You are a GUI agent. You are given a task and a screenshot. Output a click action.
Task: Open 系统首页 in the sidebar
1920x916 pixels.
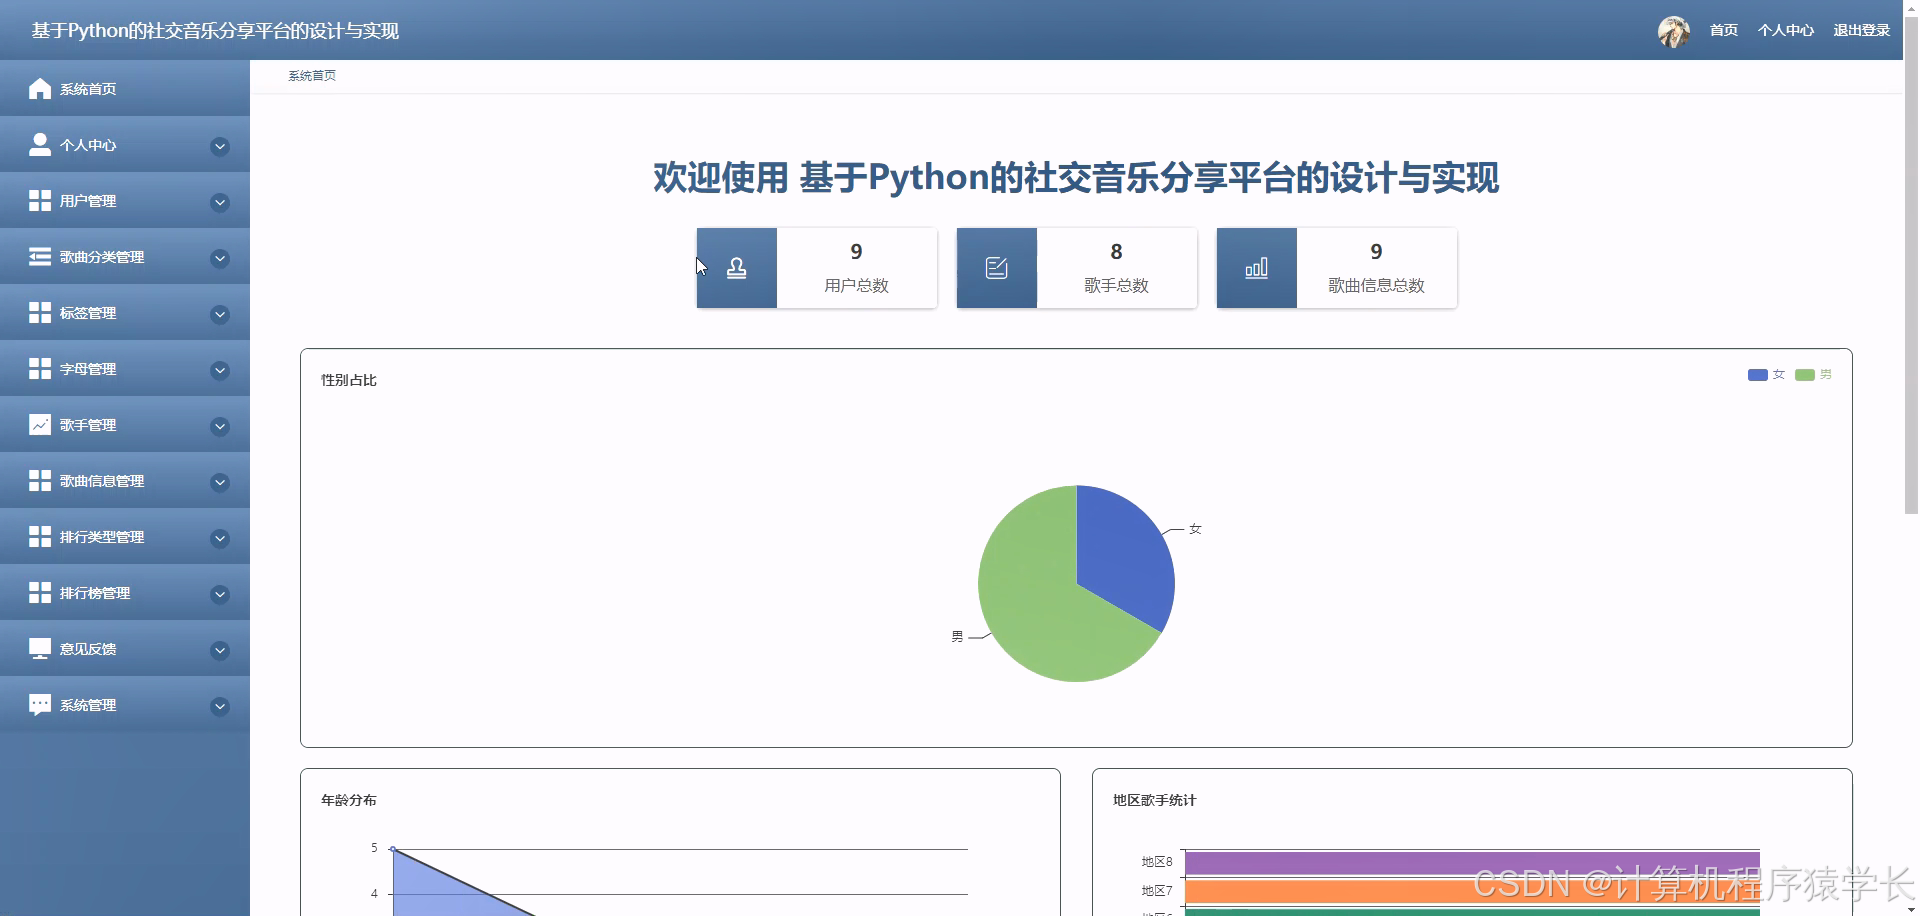coord(125,88)
